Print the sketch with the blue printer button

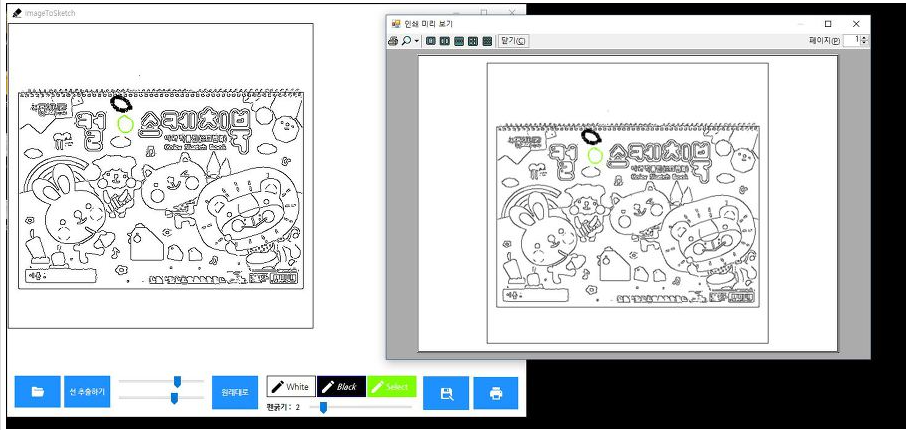pyautogui.click(x=496, y=393)
